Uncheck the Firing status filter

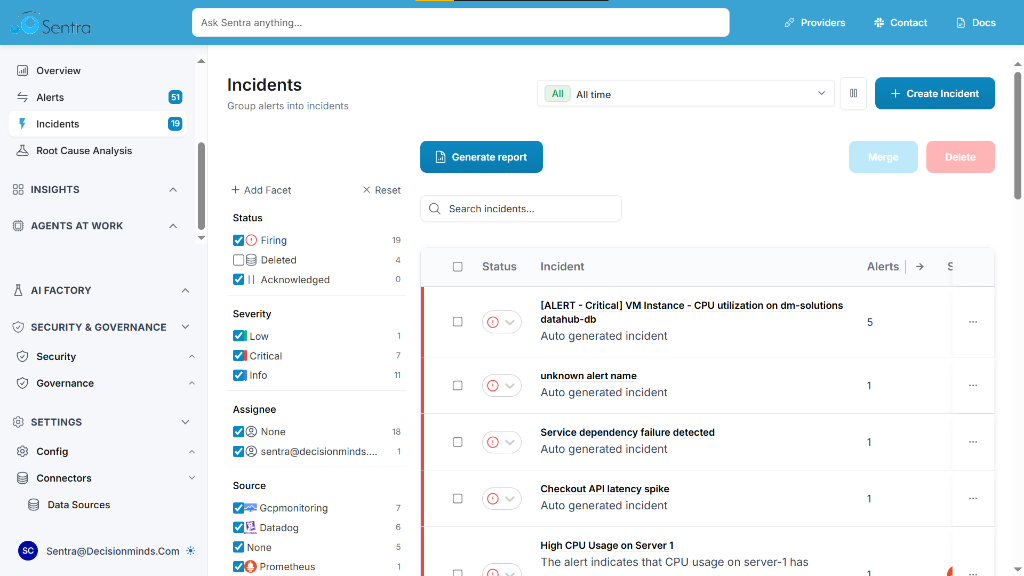pos(238,240)
